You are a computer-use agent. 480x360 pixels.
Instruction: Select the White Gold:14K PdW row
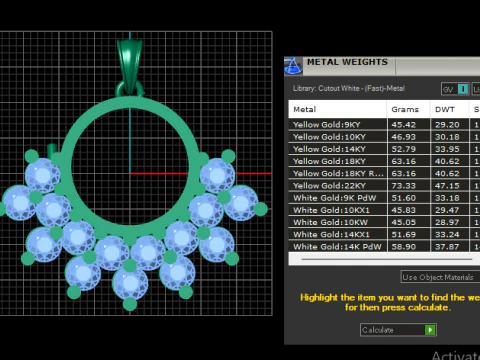[x=384, y=247]
